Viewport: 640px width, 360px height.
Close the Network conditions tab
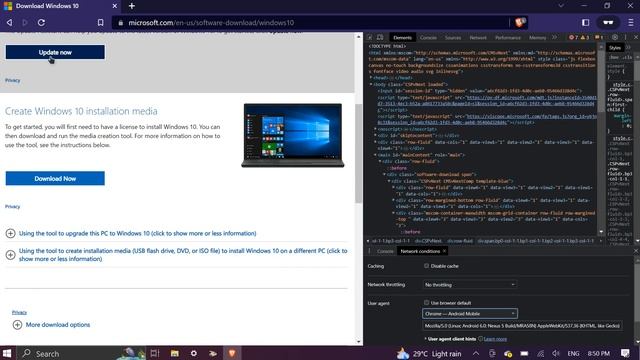(444, 251)
